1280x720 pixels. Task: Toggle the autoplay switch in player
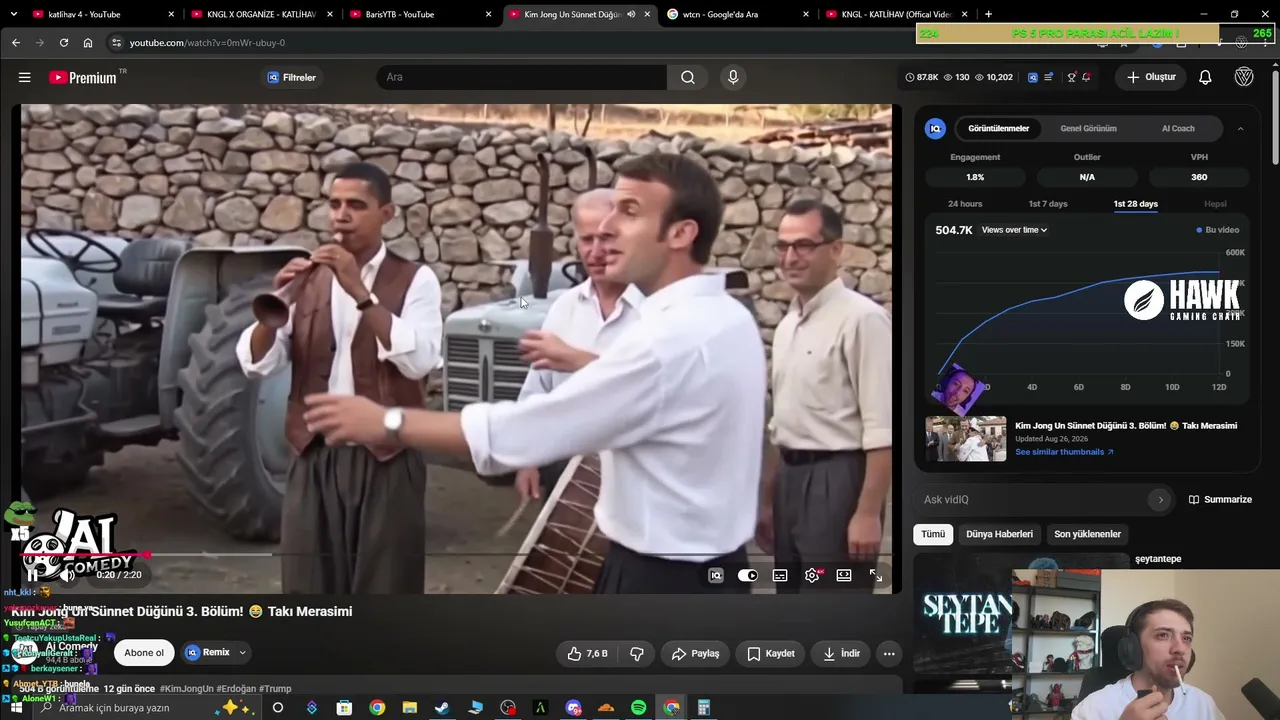coord(748,575)
